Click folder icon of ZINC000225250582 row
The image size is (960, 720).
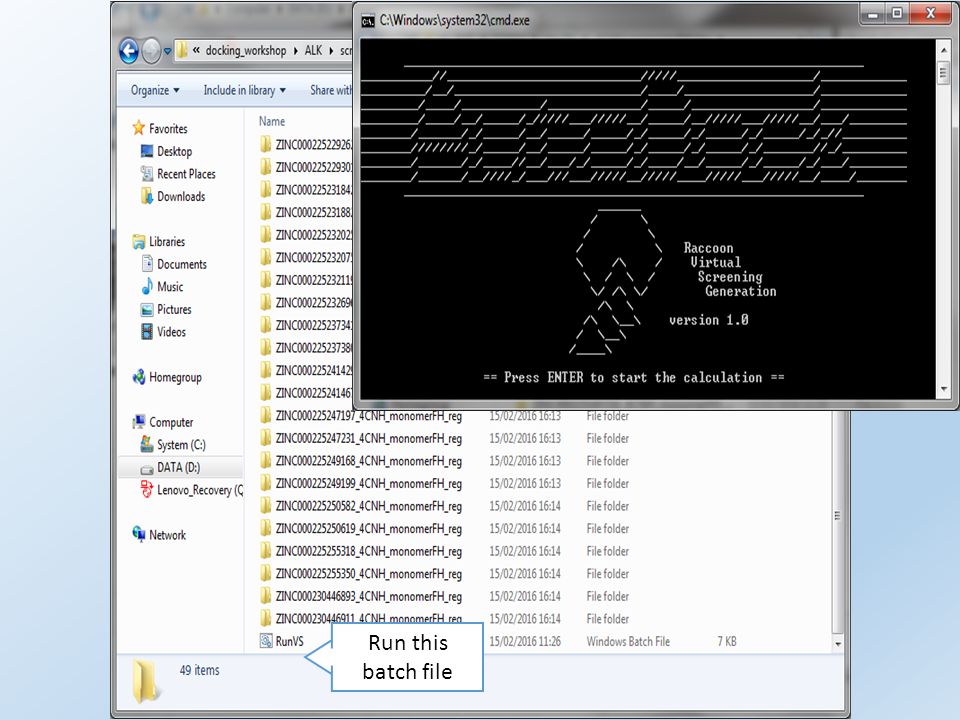pyautogui.click(x=266, y=506)
